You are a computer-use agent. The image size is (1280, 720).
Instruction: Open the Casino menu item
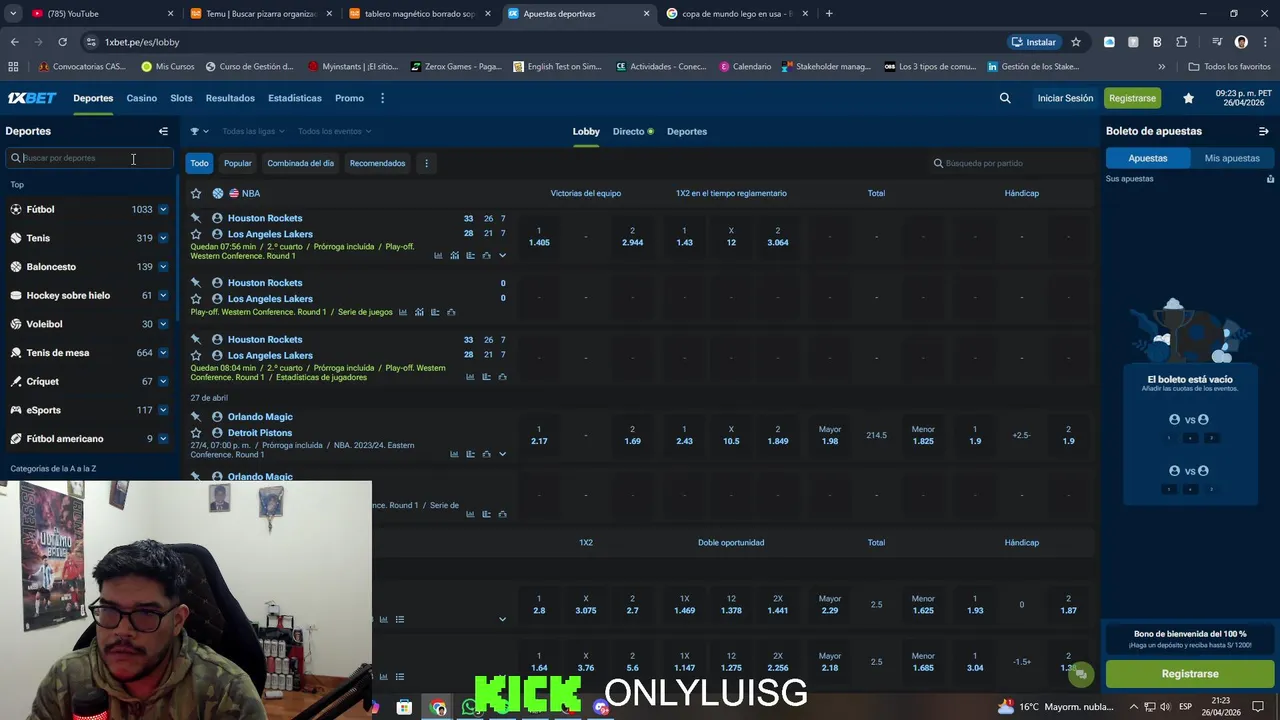(141, 98)
